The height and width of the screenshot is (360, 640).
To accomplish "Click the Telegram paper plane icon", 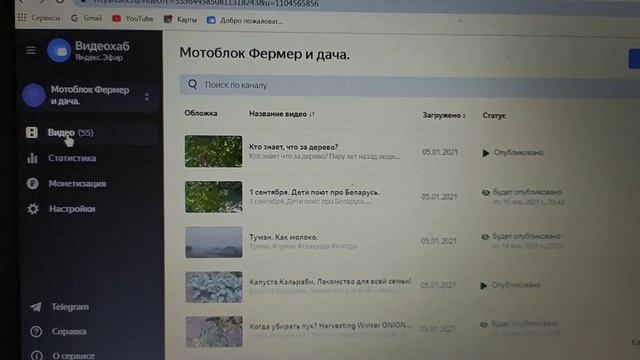I will pos(36,307).
